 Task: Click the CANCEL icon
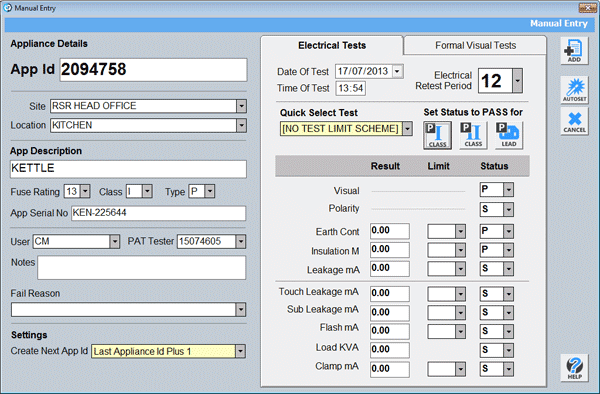click(574, 121)
